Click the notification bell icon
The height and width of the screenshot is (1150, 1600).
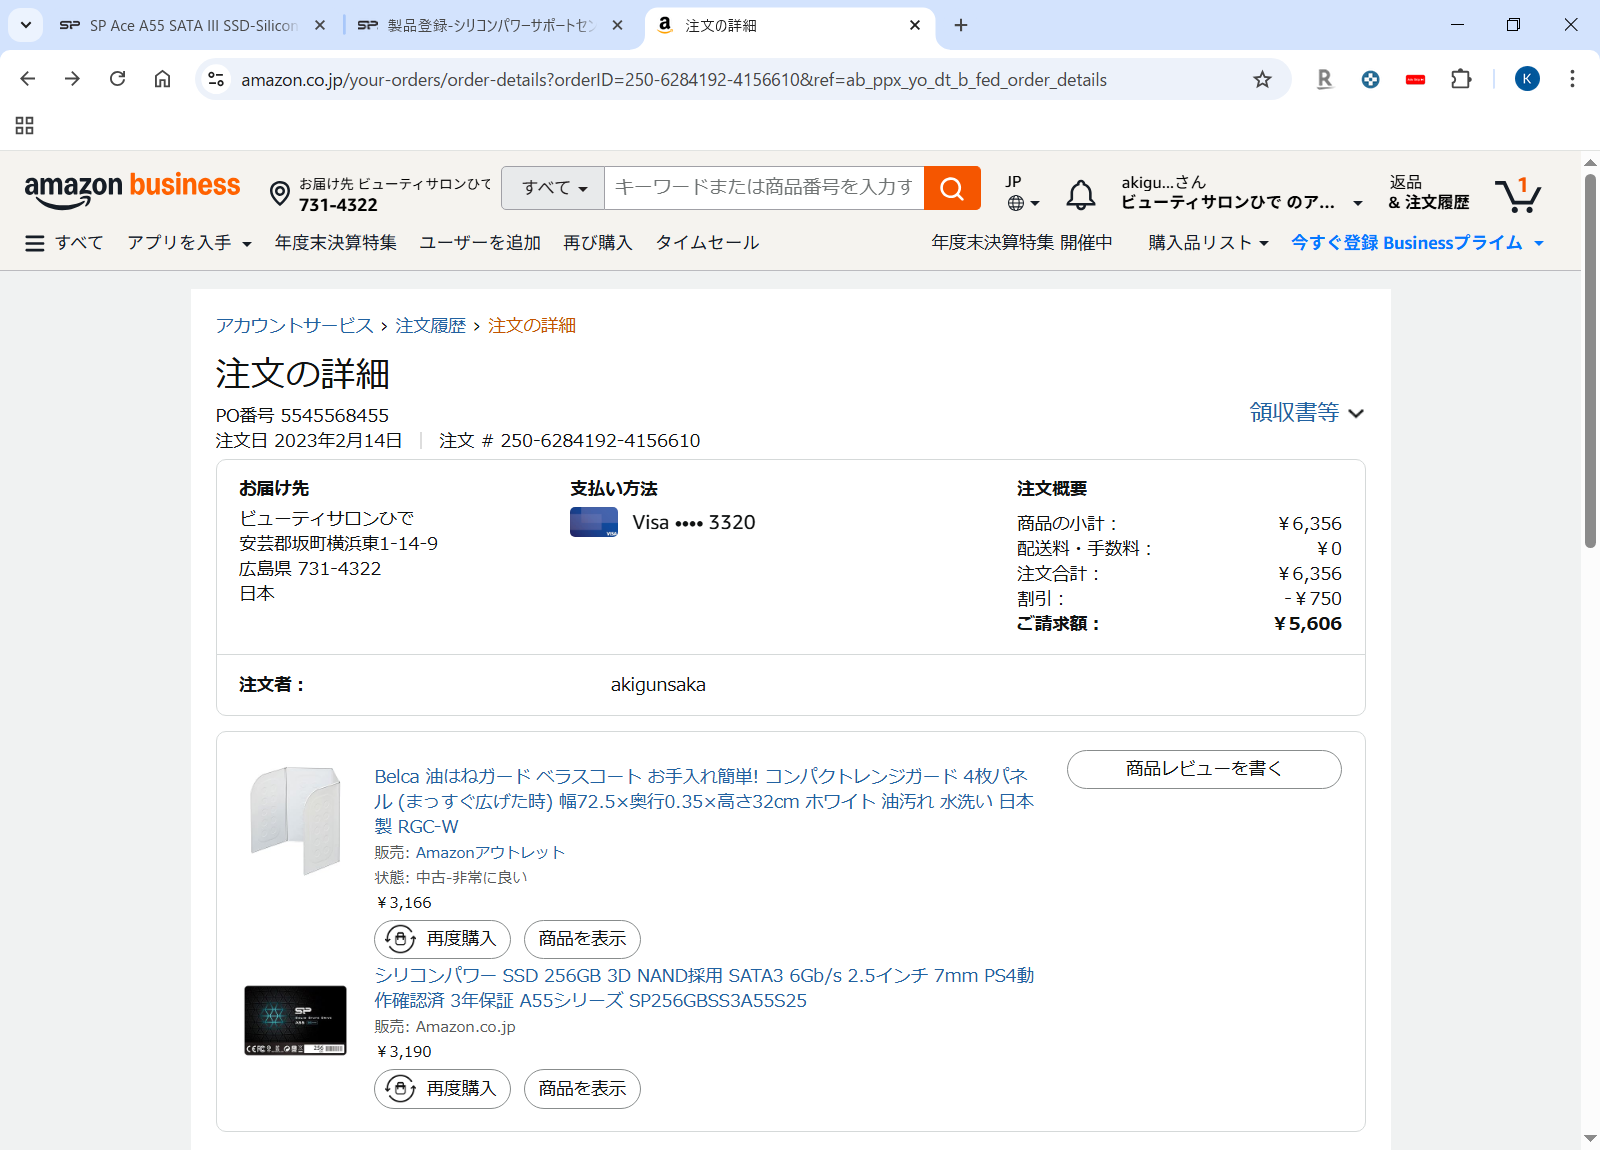click(x=1080, y=194)
